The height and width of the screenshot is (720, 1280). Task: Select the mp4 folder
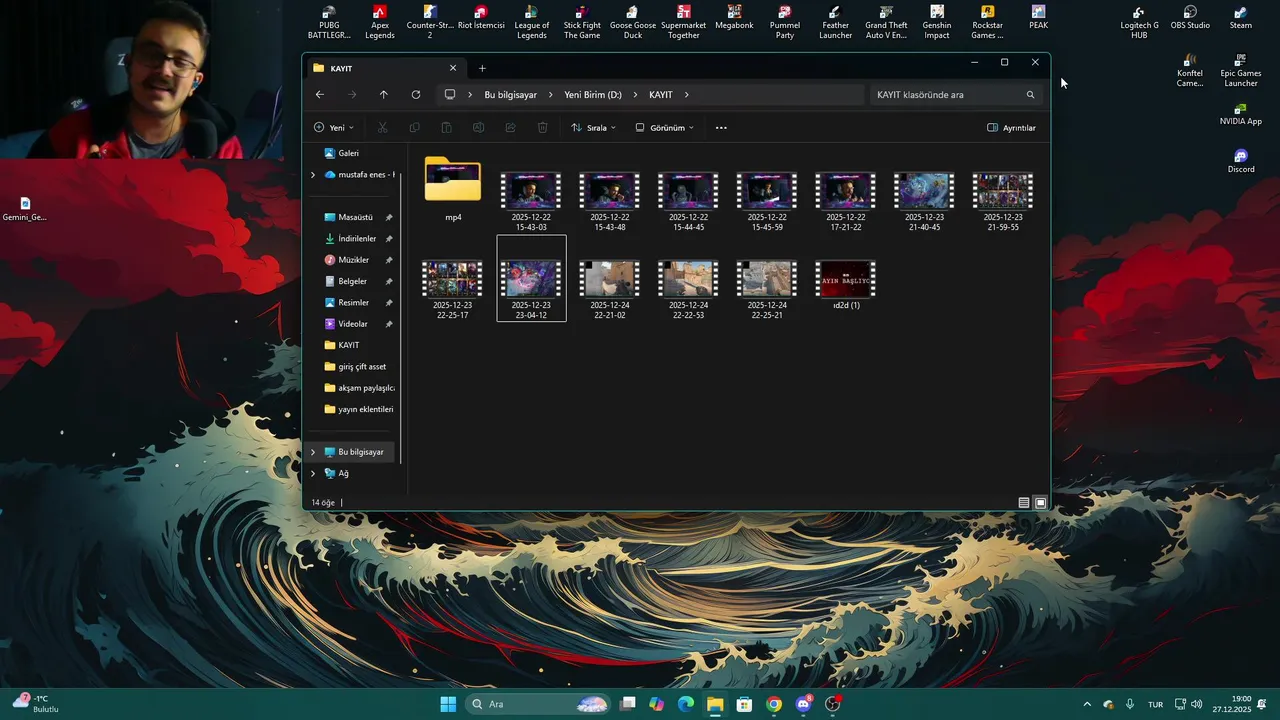coord(453,188)
